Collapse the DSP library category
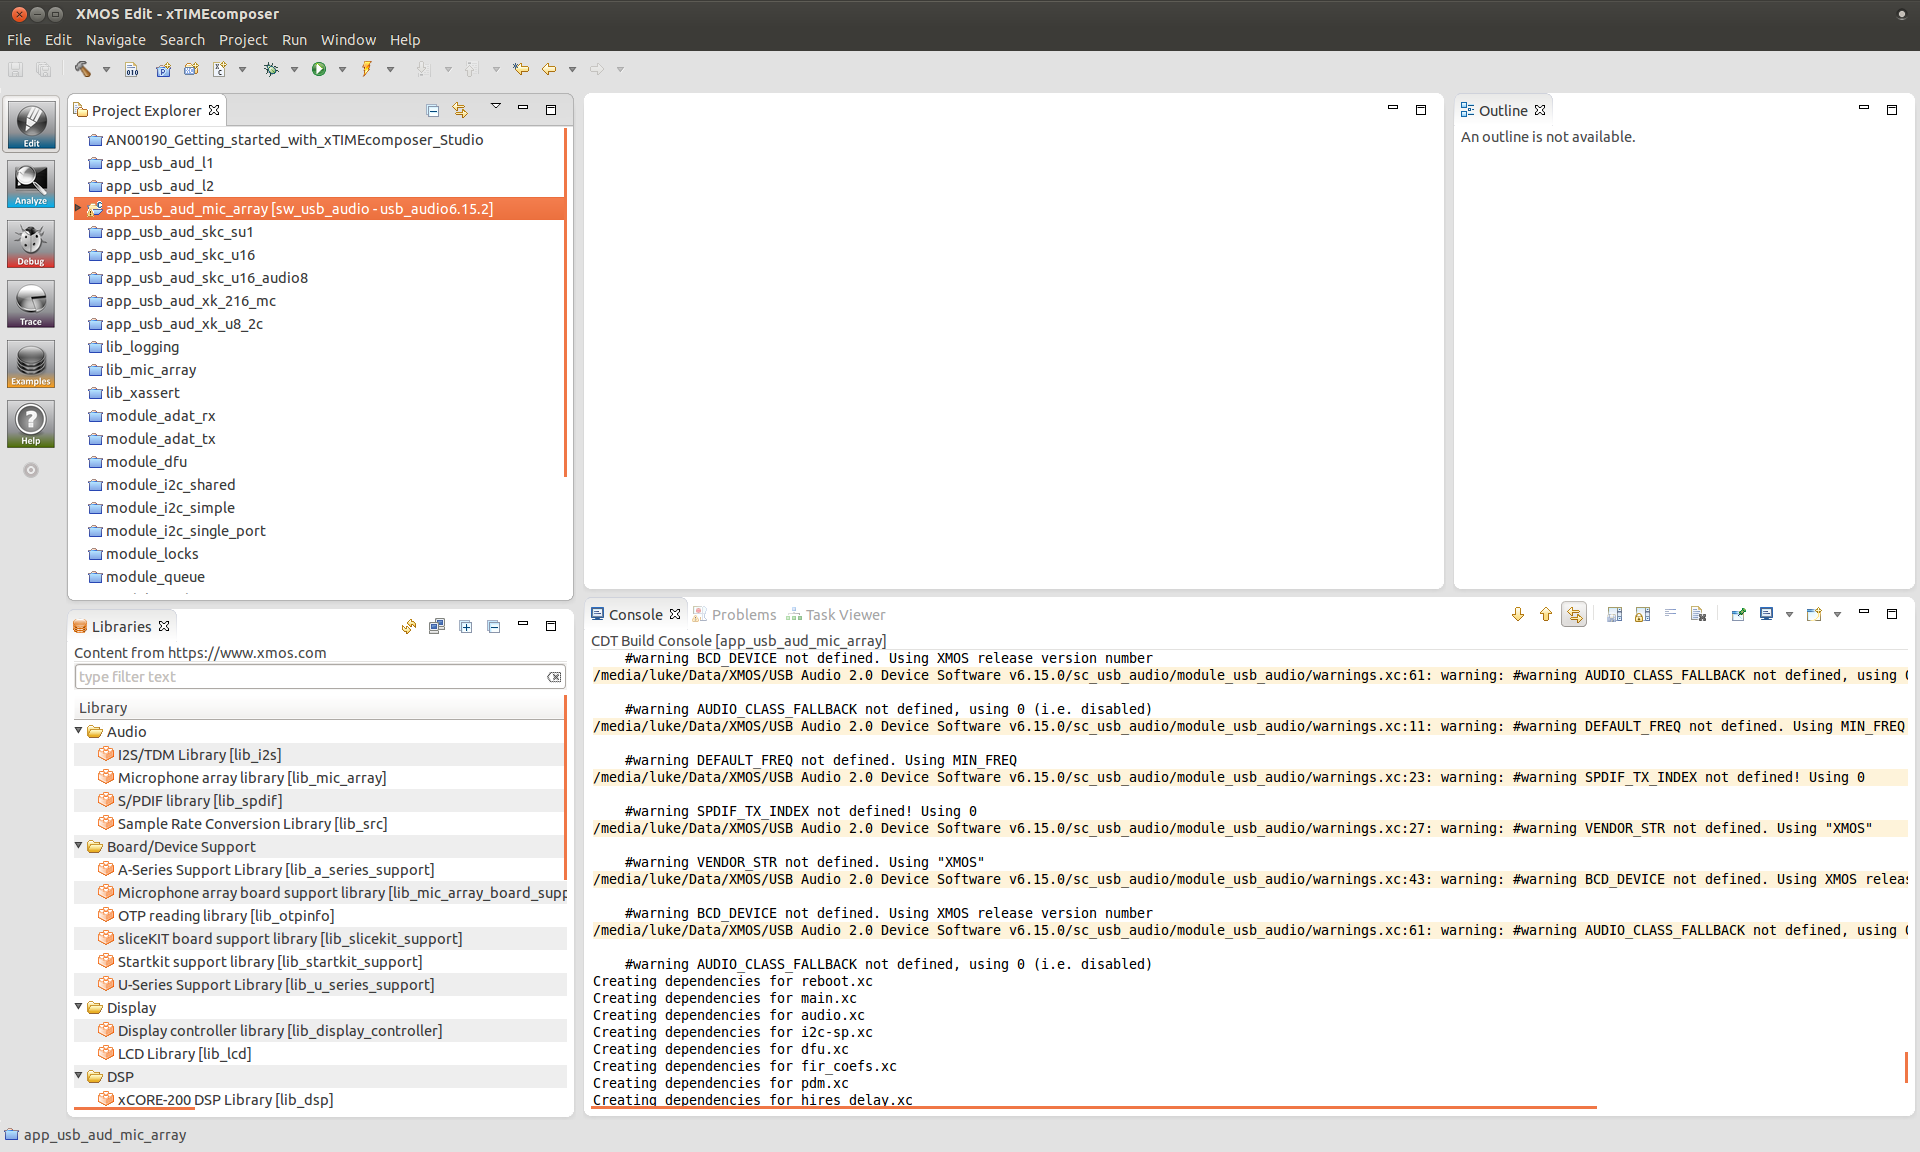The width and height of the screenshot is (1920, 1152). pyautogui.click(x=79, y=1076)
